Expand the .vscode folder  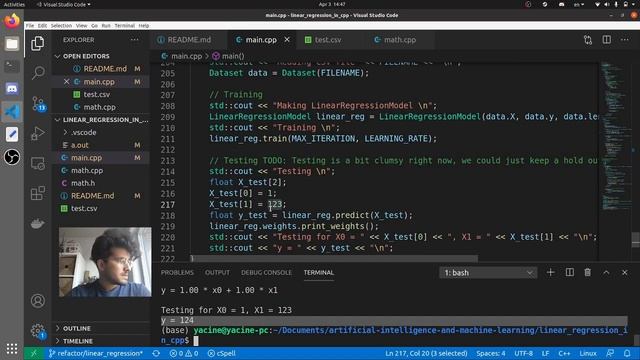tap(84, 132)
